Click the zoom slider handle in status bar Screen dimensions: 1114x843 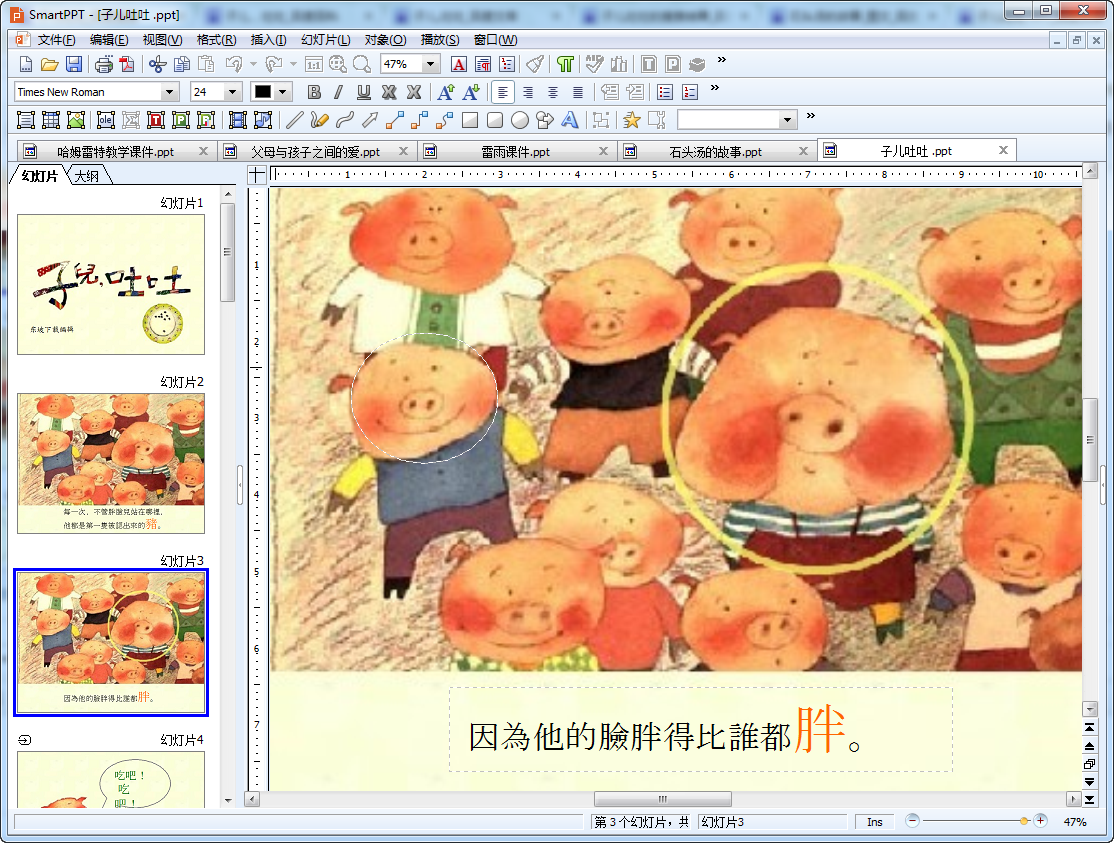(x=1024, y=821)
